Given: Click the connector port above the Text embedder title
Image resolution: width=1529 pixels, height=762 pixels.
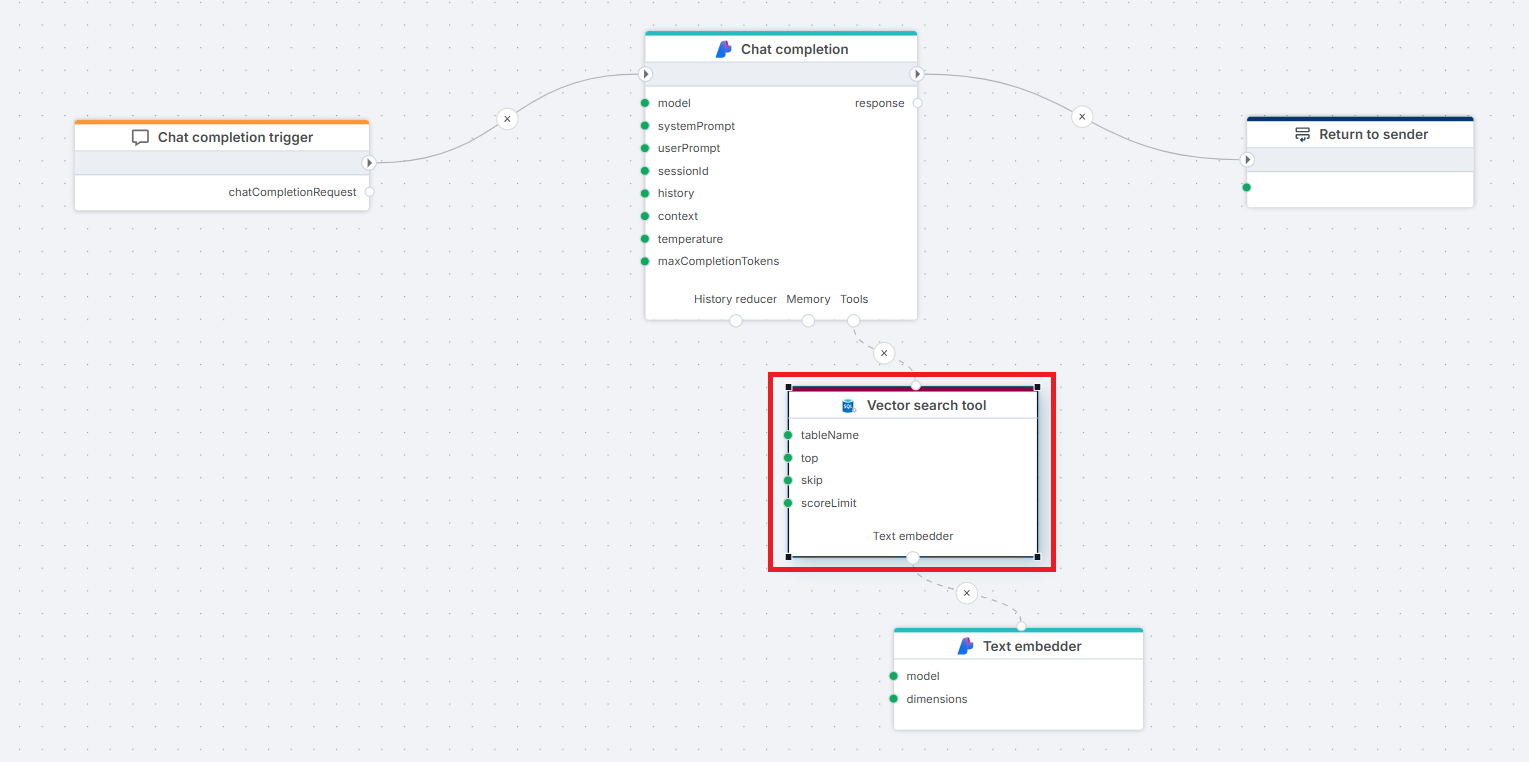Looking at the screenshot, I should click(x=1021, y=627).
